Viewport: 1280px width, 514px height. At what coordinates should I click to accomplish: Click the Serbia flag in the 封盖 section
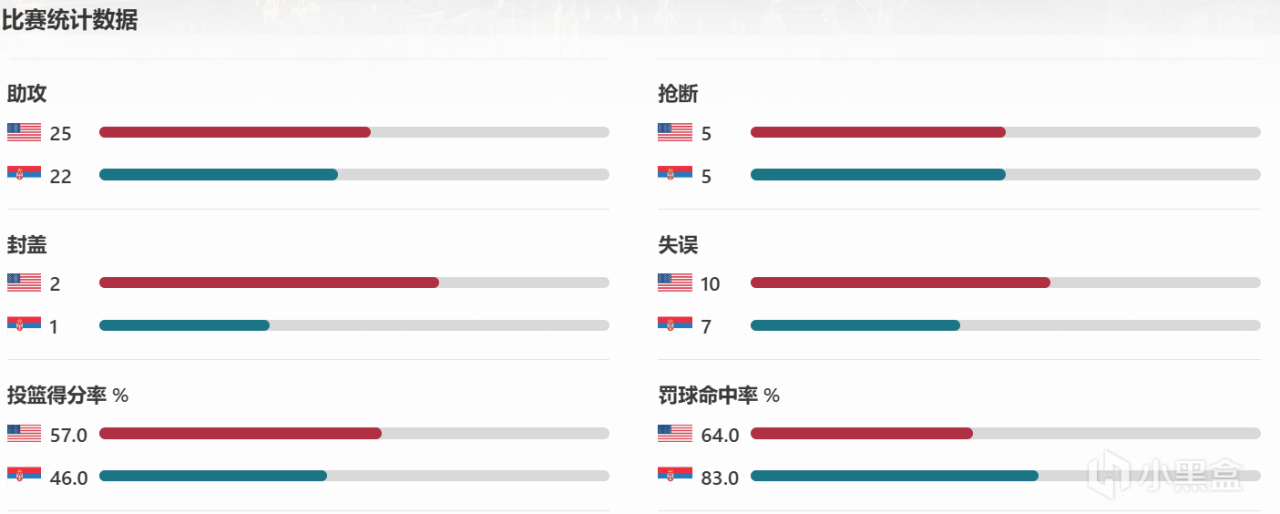[24, 325]
